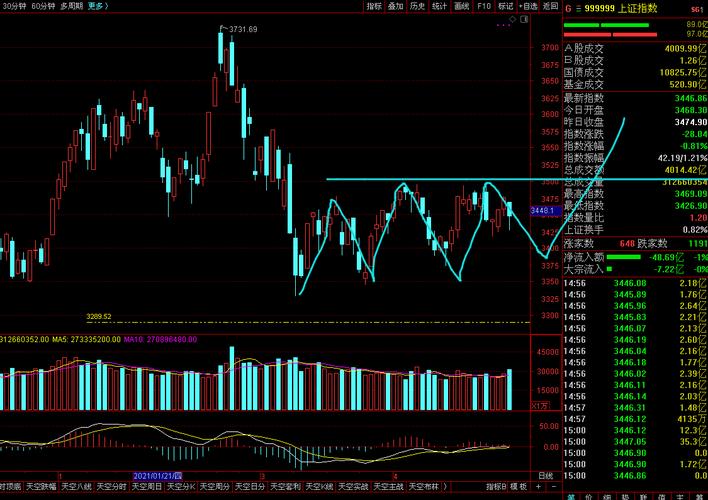Expand the 更多 periods dropdown

[x=98, y=6]
